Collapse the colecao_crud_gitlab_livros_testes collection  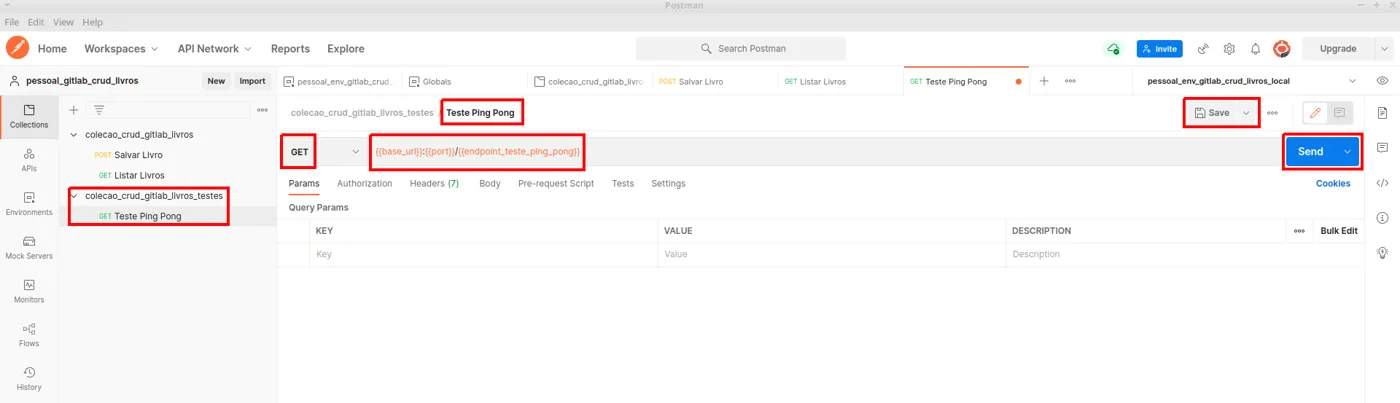(74, 196)
